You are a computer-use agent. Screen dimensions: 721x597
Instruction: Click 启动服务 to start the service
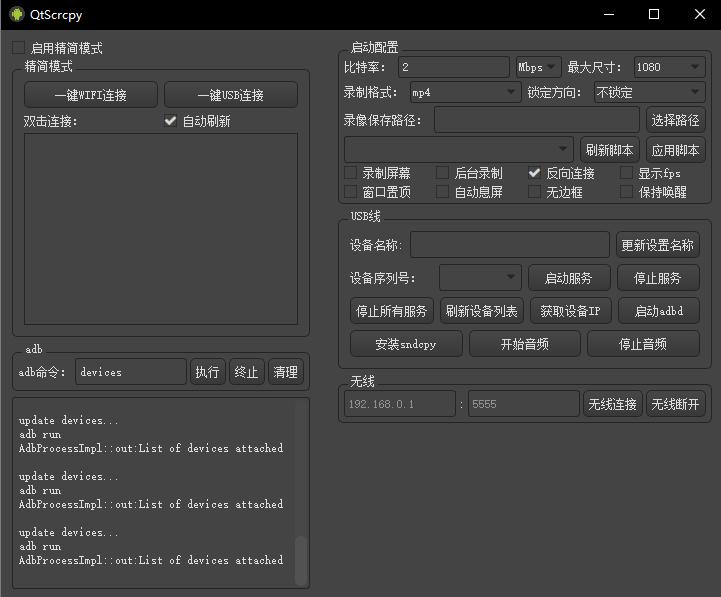[568, 278]
